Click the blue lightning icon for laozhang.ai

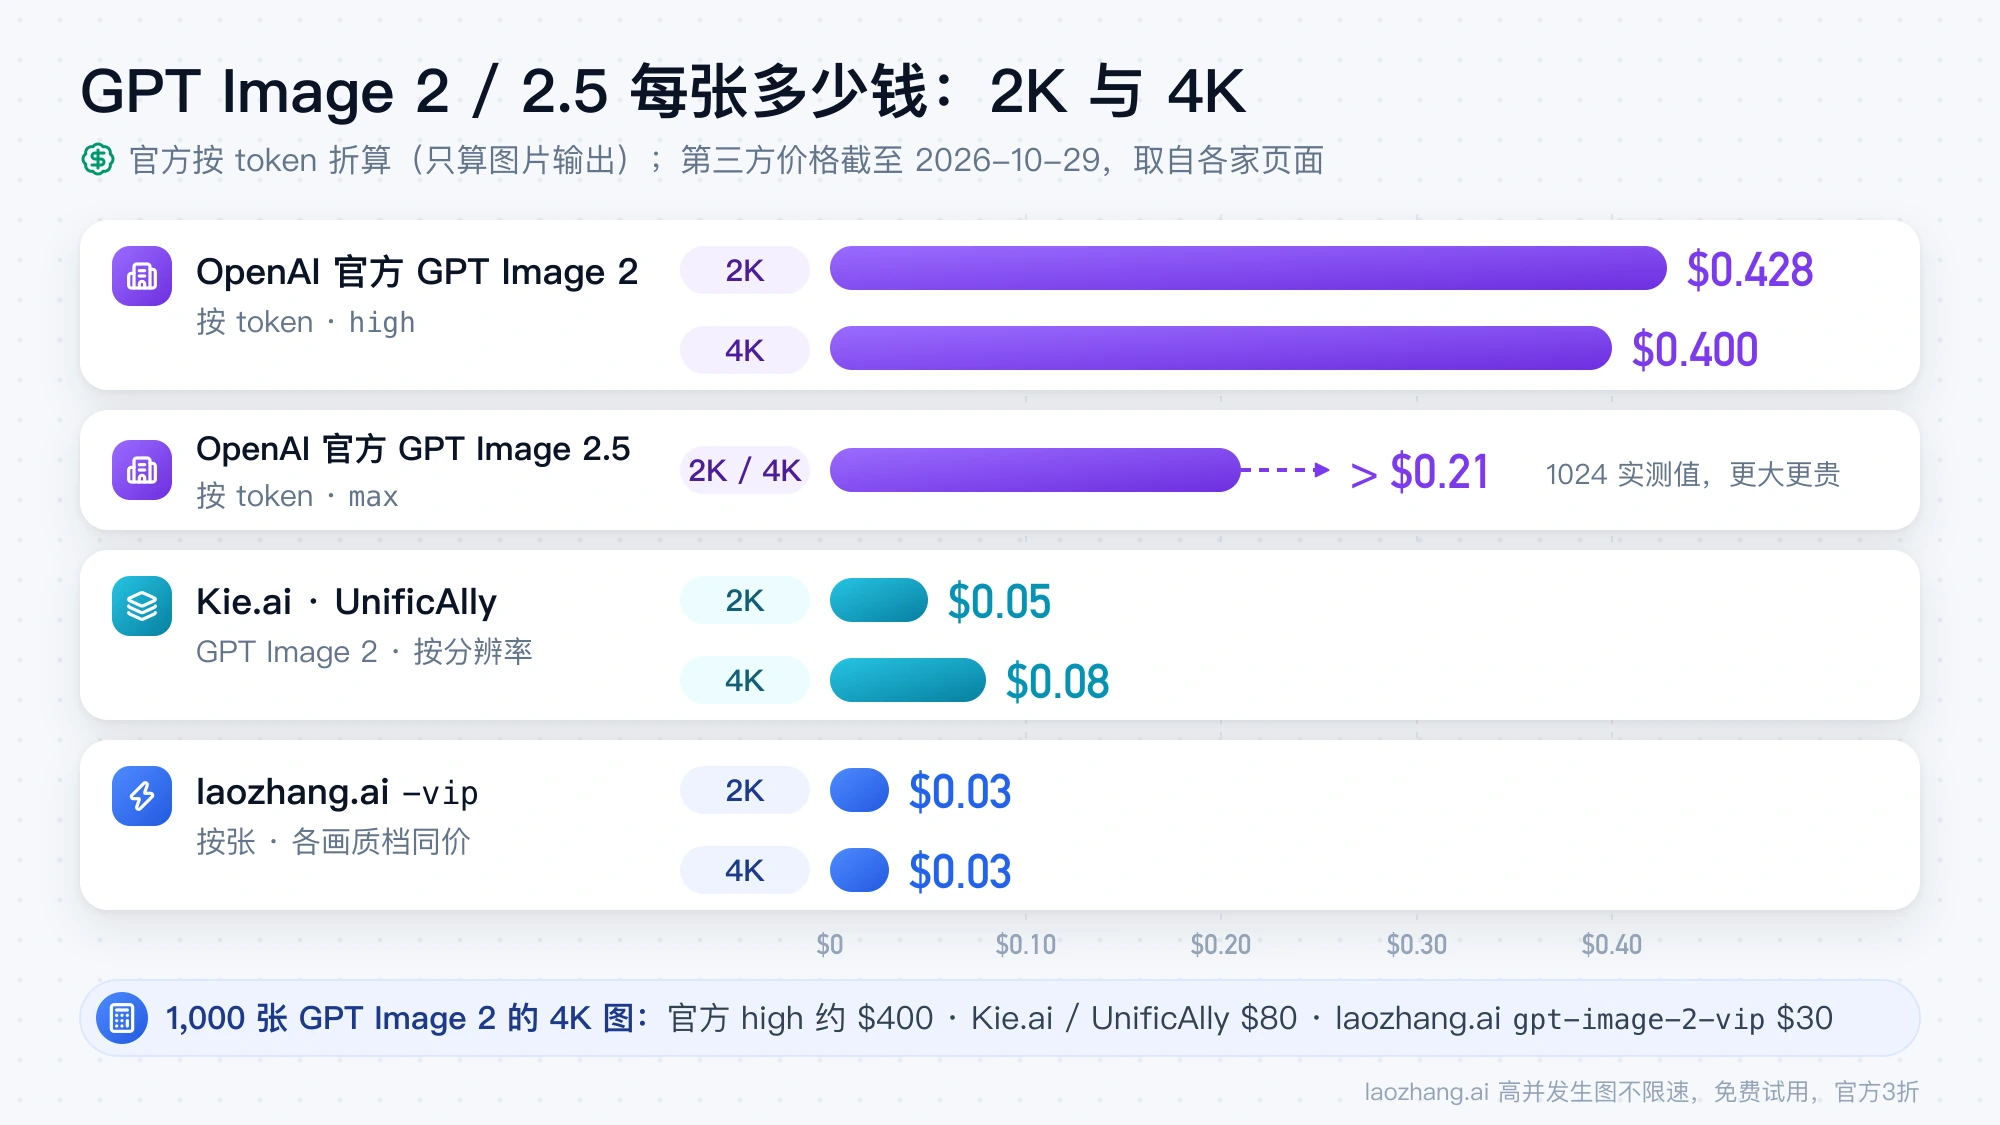(142, 796)
